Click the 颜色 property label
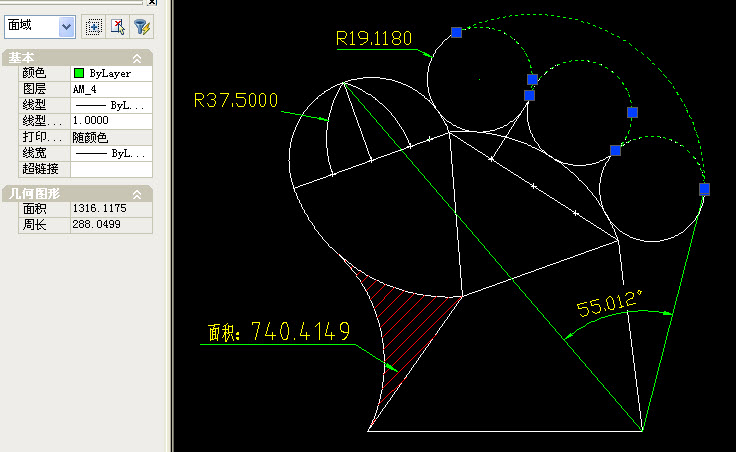 34,73
